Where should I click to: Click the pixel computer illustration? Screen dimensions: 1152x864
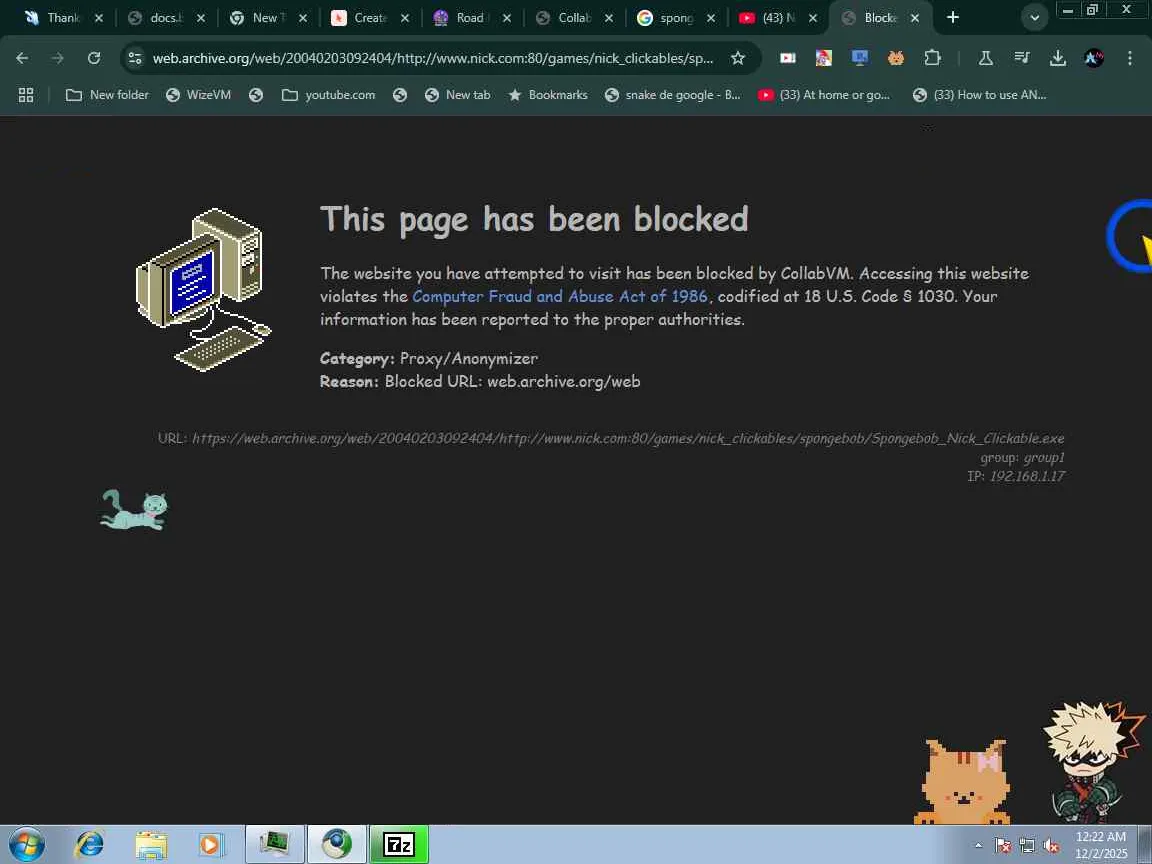click(204, 289)
